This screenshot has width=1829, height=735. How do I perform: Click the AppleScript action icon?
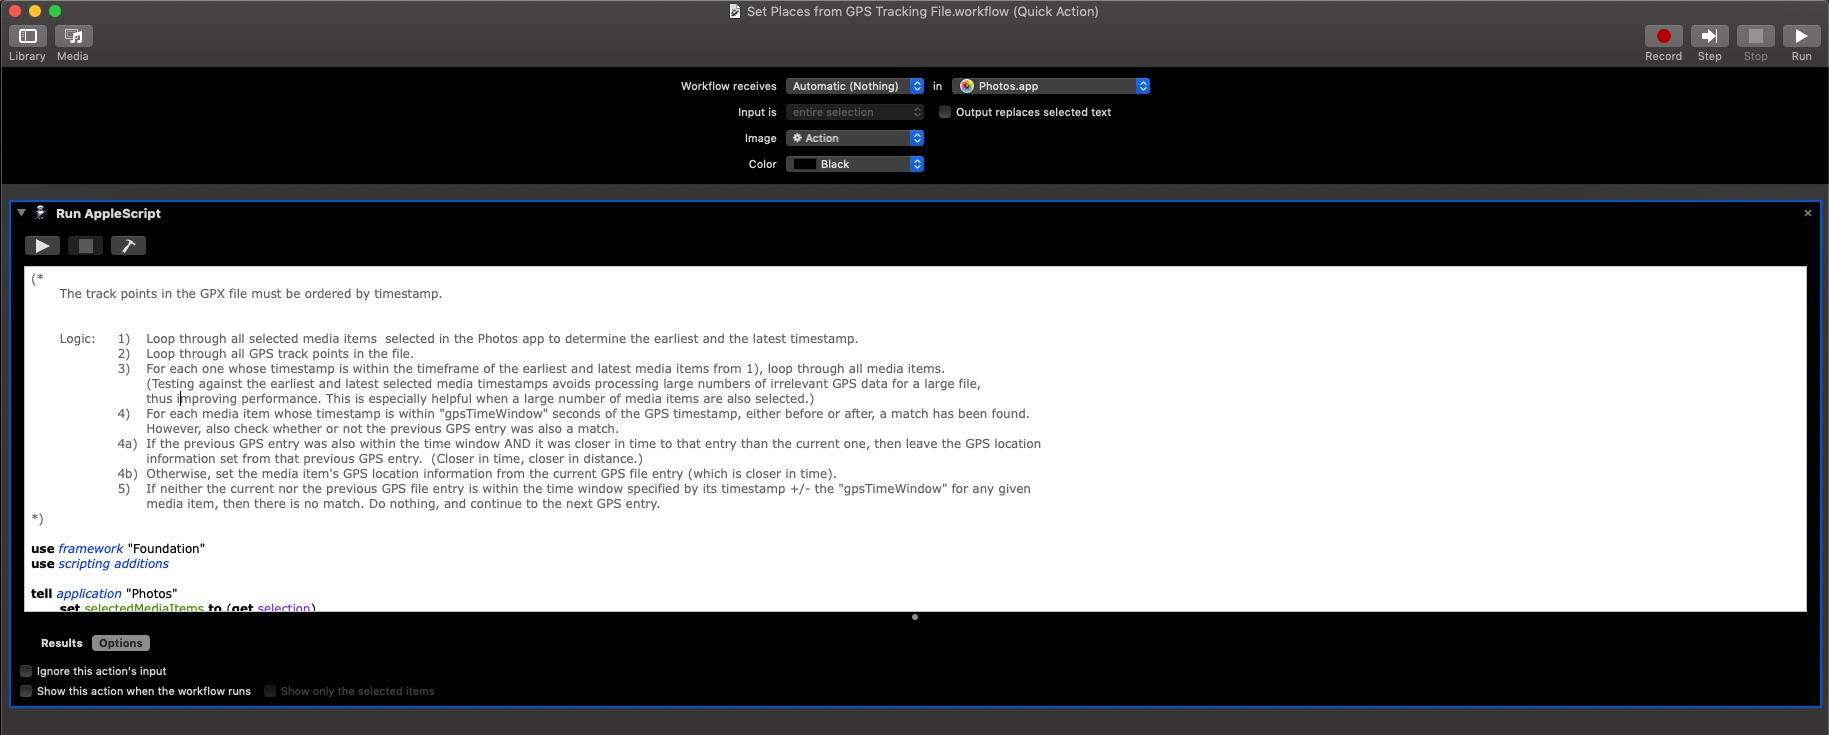(x=41, y=213)
